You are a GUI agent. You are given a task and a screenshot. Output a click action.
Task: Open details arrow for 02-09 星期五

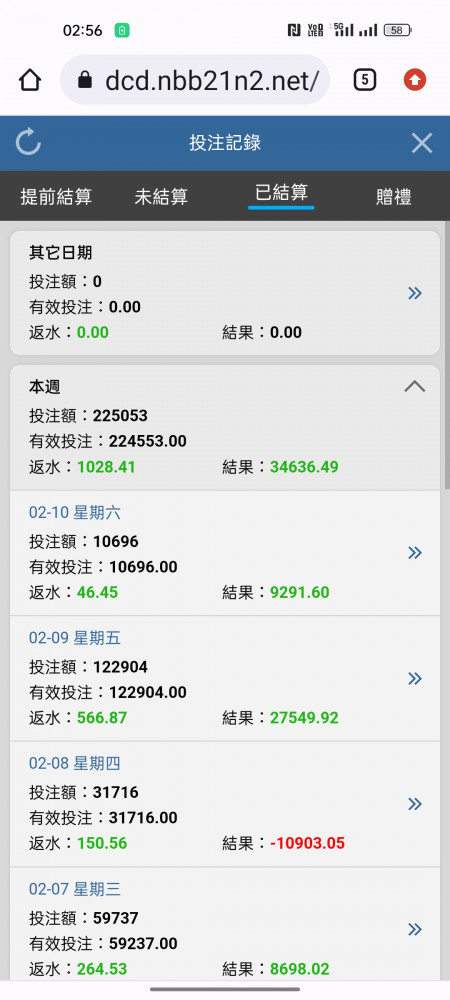tap(415, 678)
